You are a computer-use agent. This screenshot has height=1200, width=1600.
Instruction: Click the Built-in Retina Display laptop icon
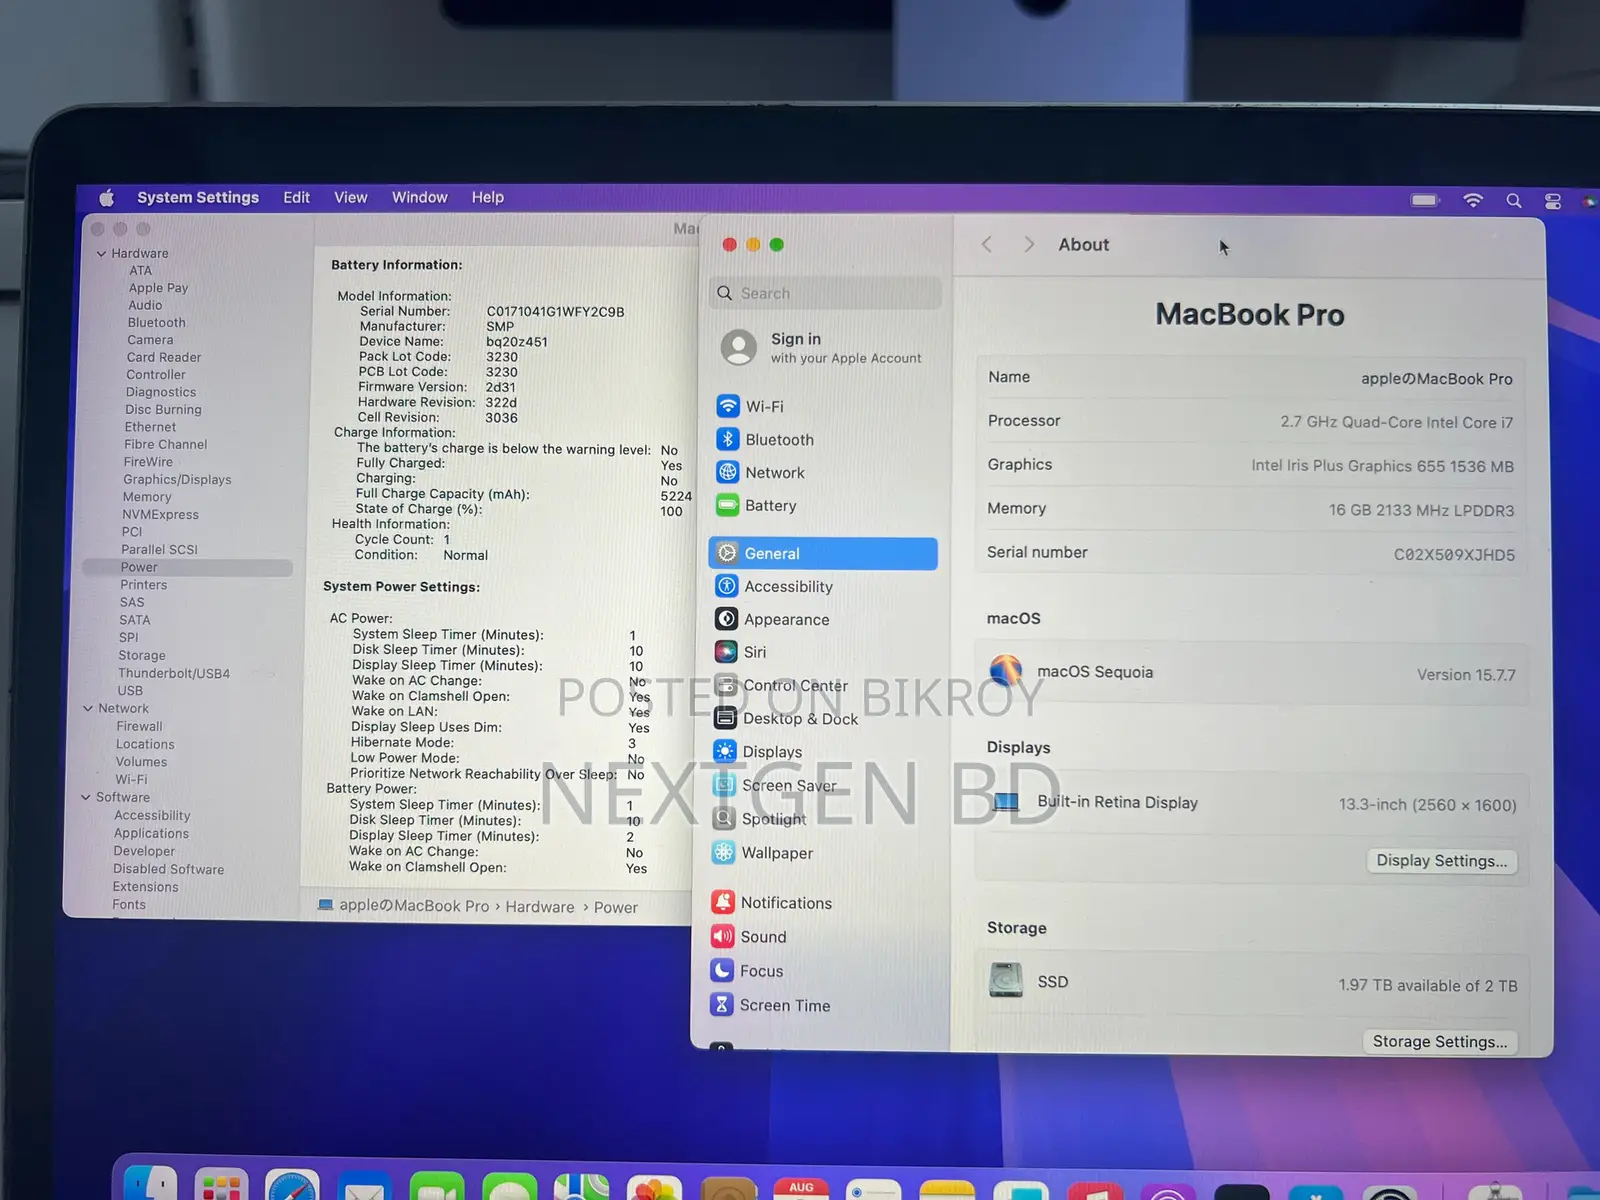click(x=1006, y=801)
